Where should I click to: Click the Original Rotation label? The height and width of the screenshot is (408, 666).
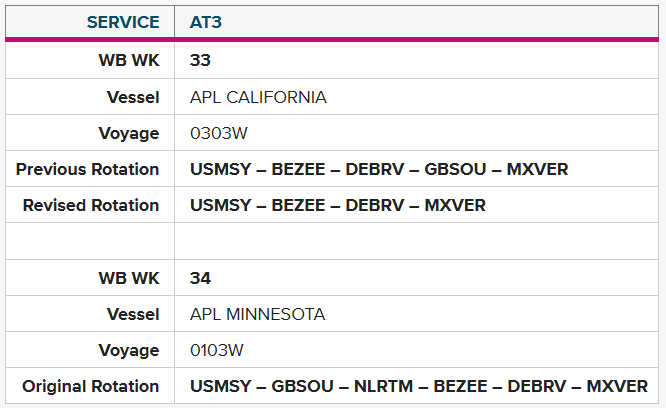(x=90, y=387)
